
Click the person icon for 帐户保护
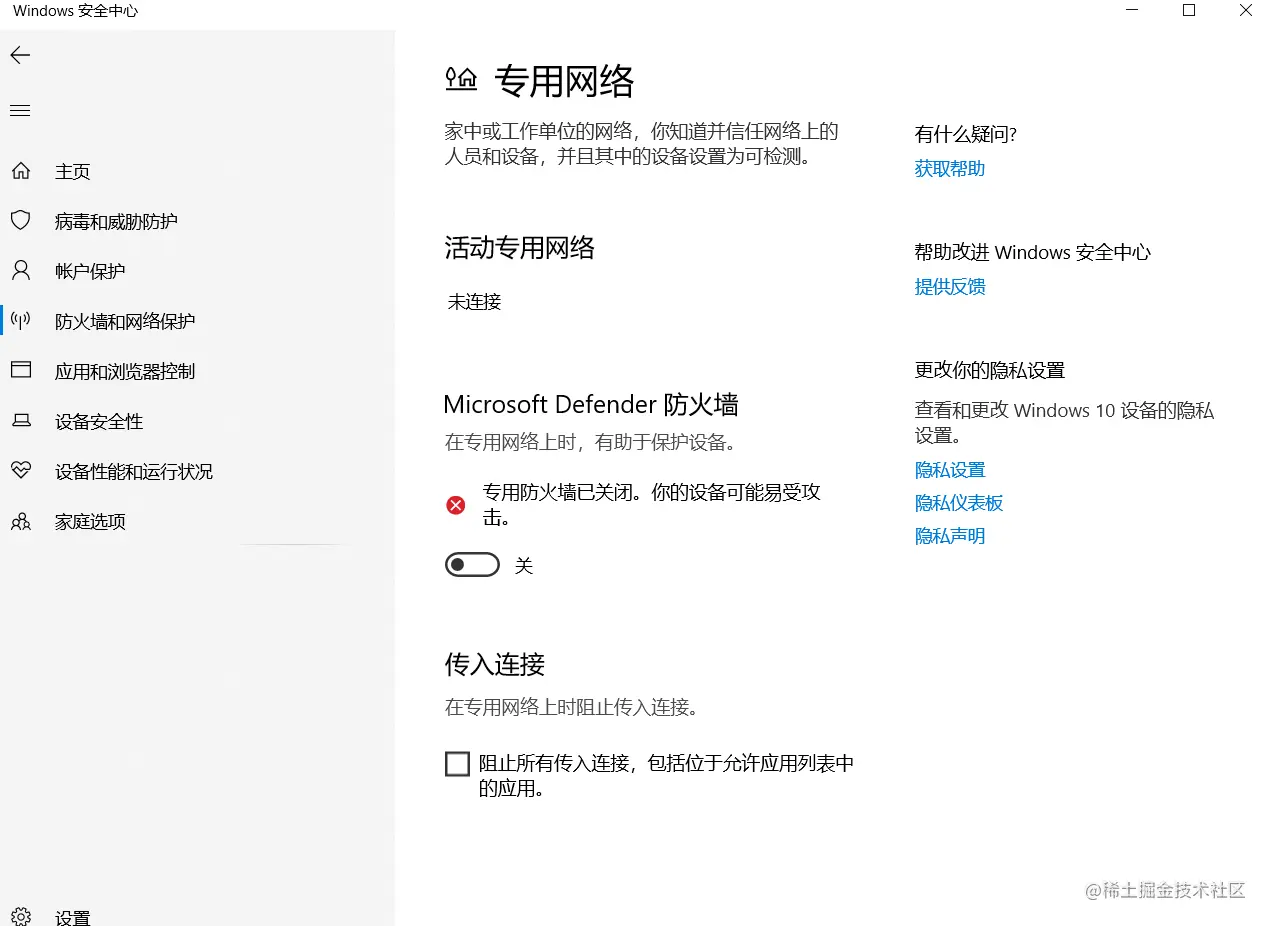point(21,271)
